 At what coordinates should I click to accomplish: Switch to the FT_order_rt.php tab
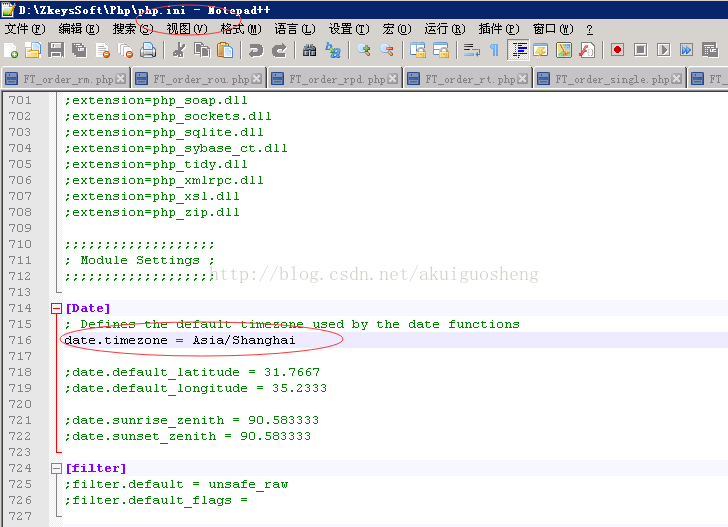[x=468, y=79]
